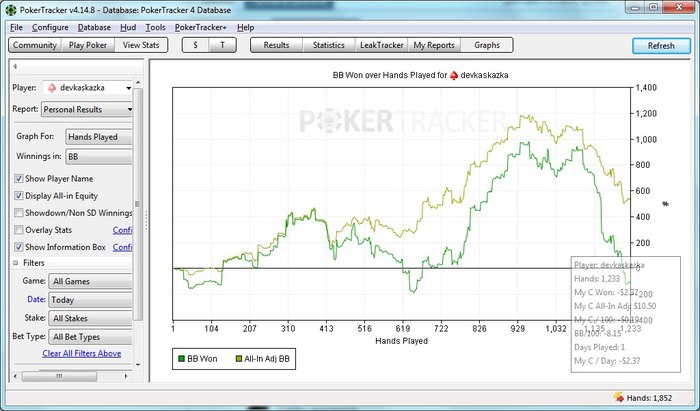Click the hands count icon in status bar

point(618,397)
